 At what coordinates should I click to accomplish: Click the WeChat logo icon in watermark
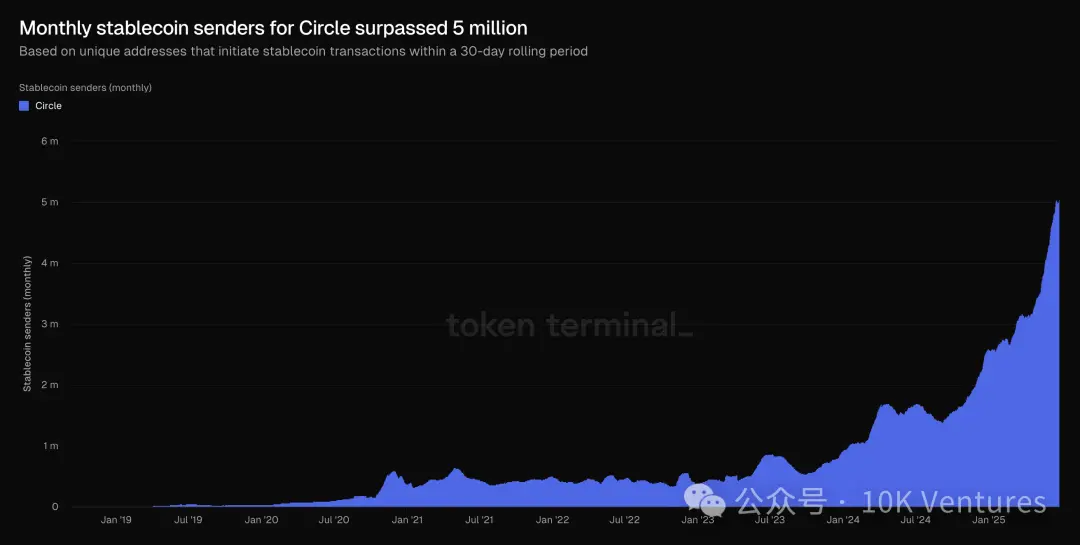(x=704, y=500)
